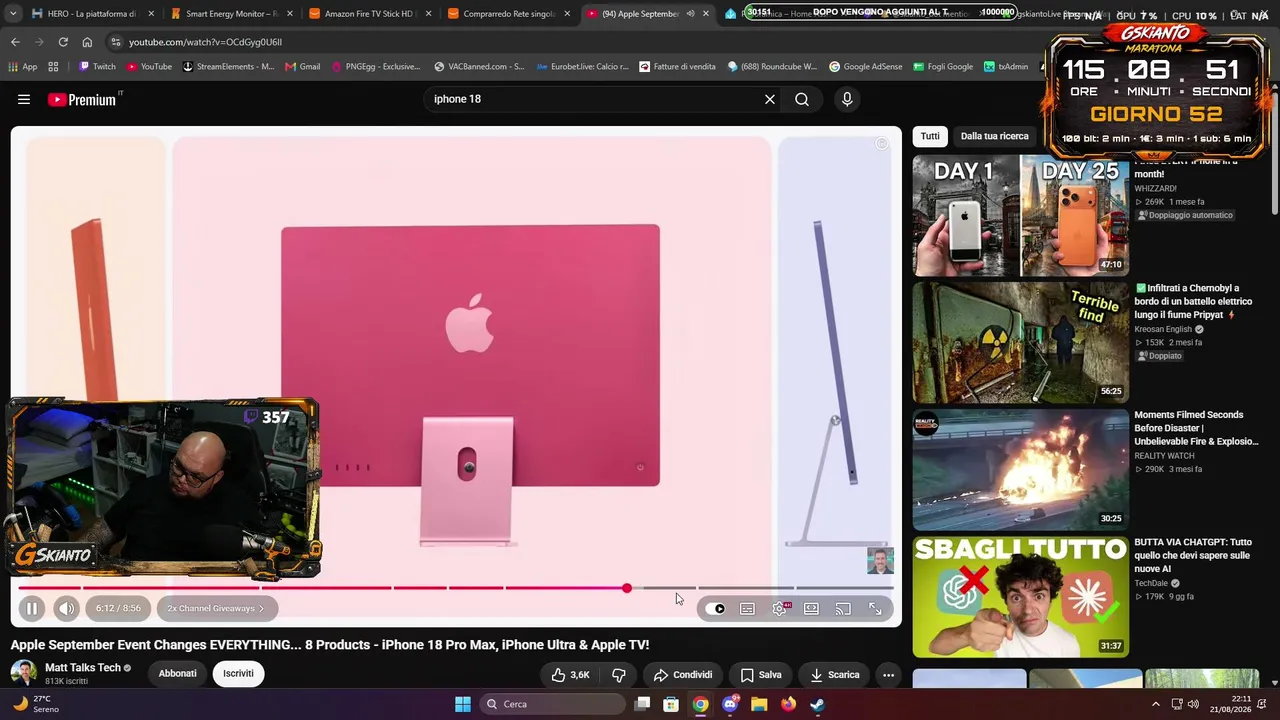This screenshot has width=1280, height=720.
Task: Open the Chernobyl 'Terrible find' thumbnail
Action: pyautogui.click(x=1020, y=342)
